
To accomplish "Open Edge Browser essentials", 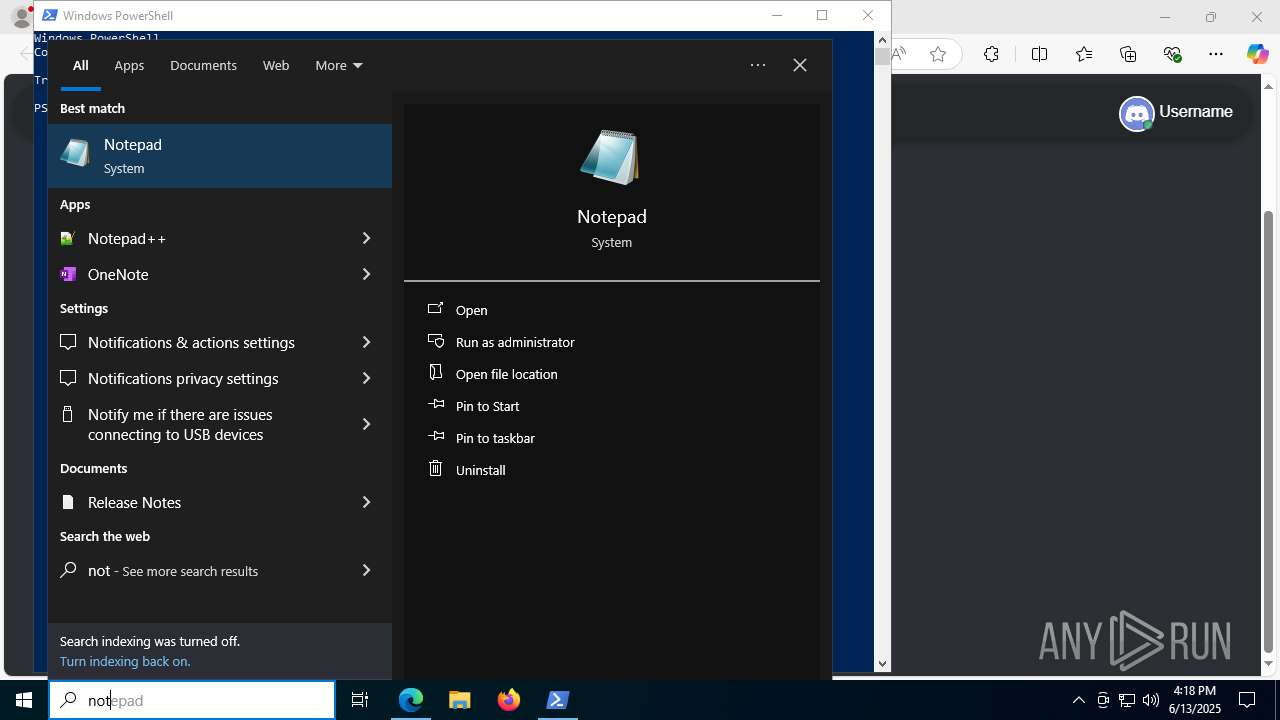I will (x=1172, y=54).
